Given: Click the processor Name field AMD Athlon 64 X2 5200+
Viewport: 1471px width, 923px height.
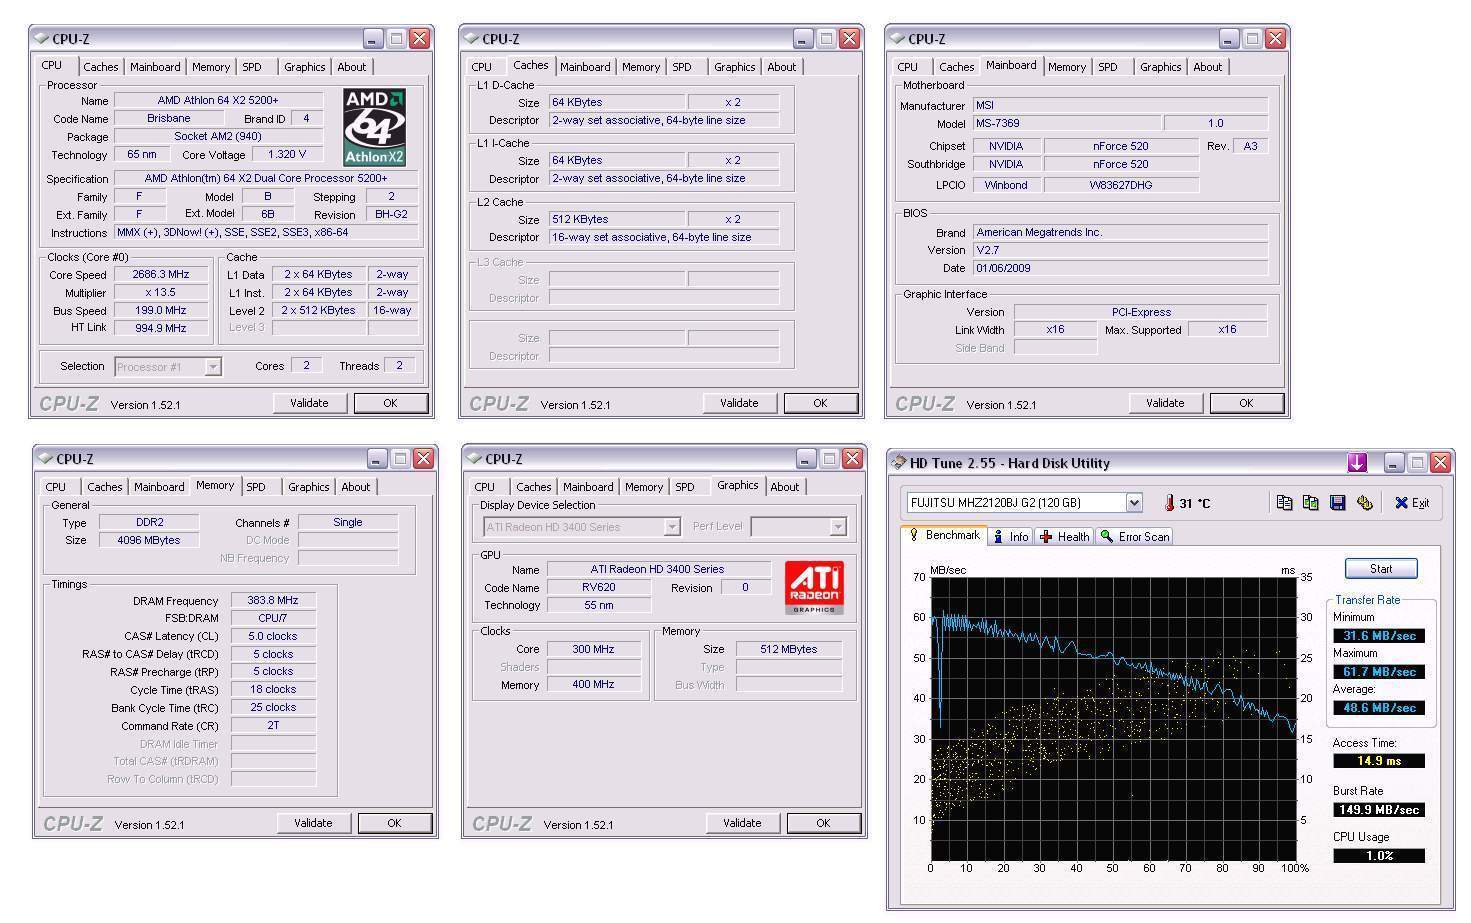Looking at the screenshot, I should point(218,100).
